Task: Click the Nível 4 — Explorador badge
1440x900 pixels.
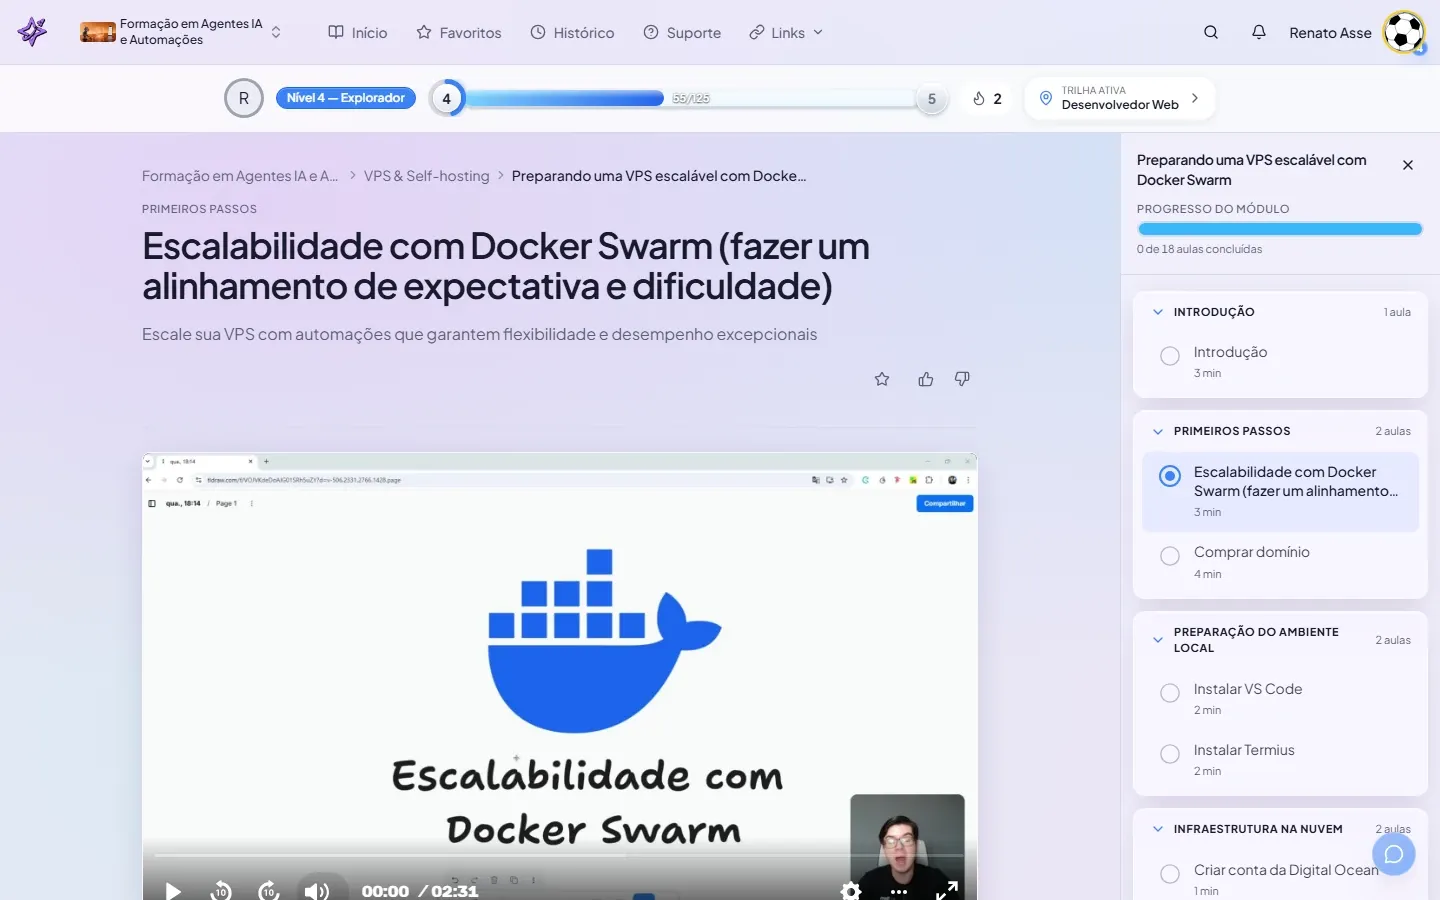Action: click(346, 98)
